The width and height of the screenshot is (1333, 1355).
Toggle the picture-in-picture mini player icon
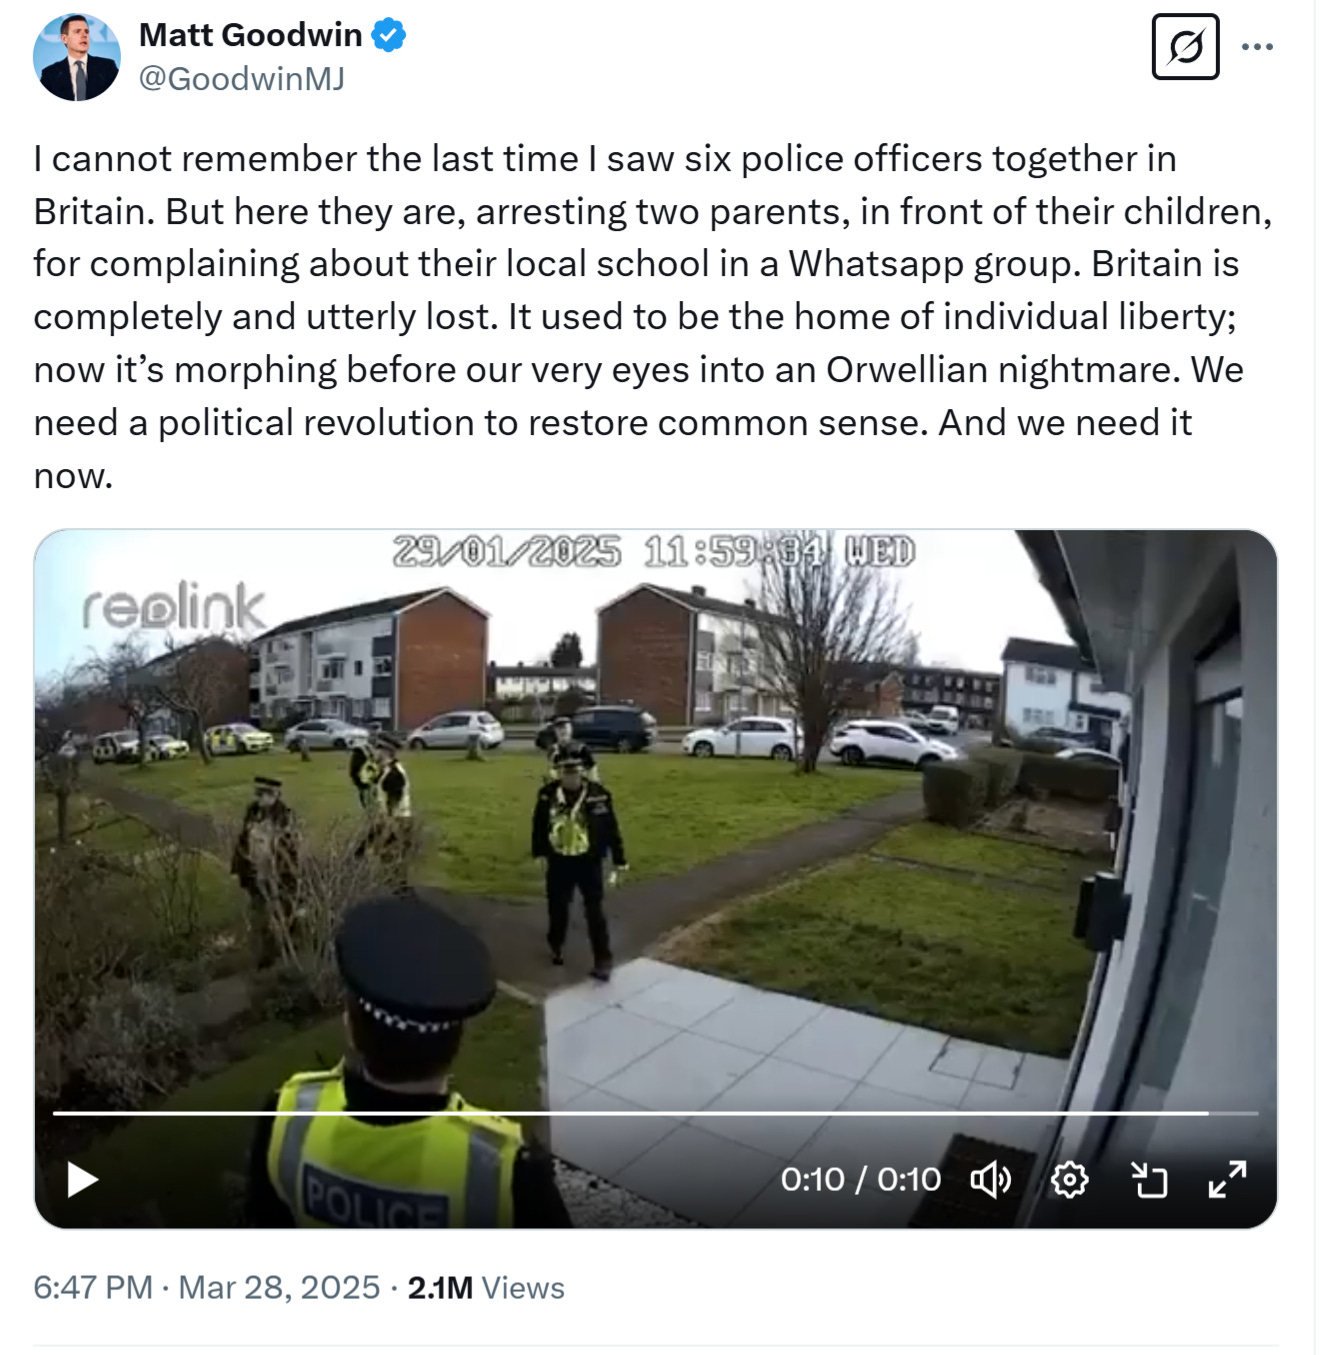[x=1149, y=1180]
